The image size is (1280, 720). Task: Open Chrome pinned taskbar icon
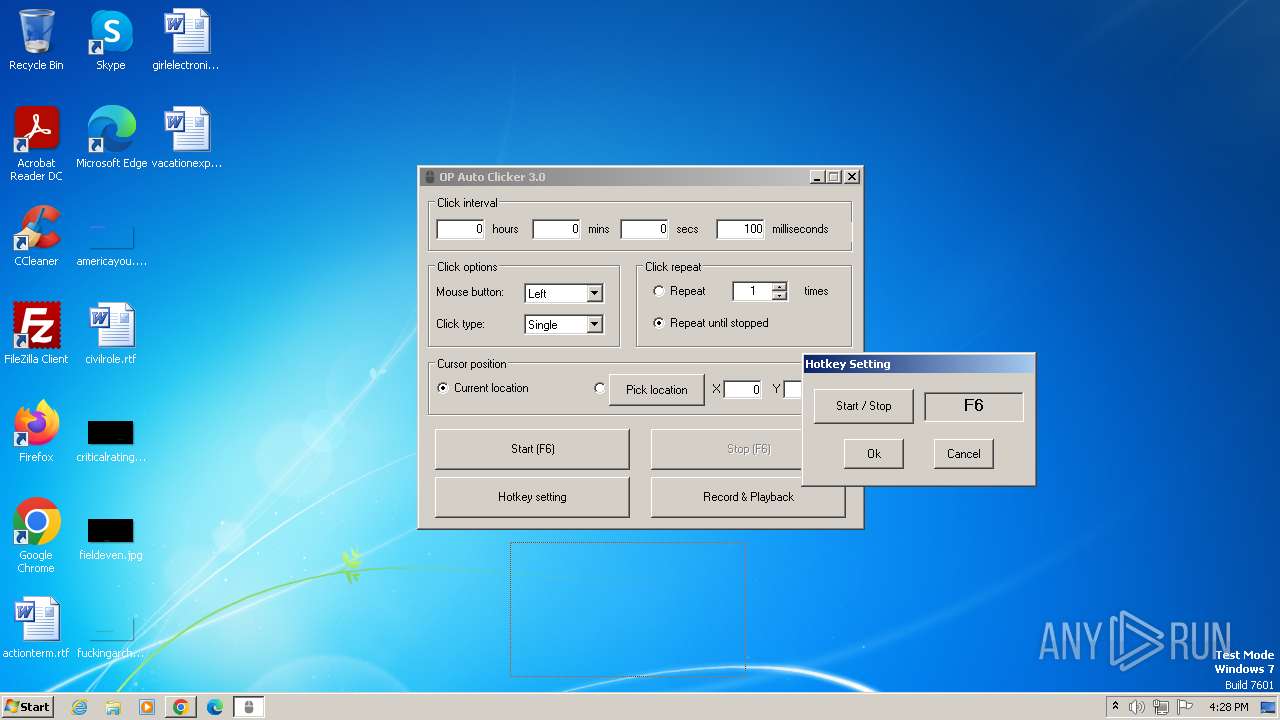click(x=181, y=707)
